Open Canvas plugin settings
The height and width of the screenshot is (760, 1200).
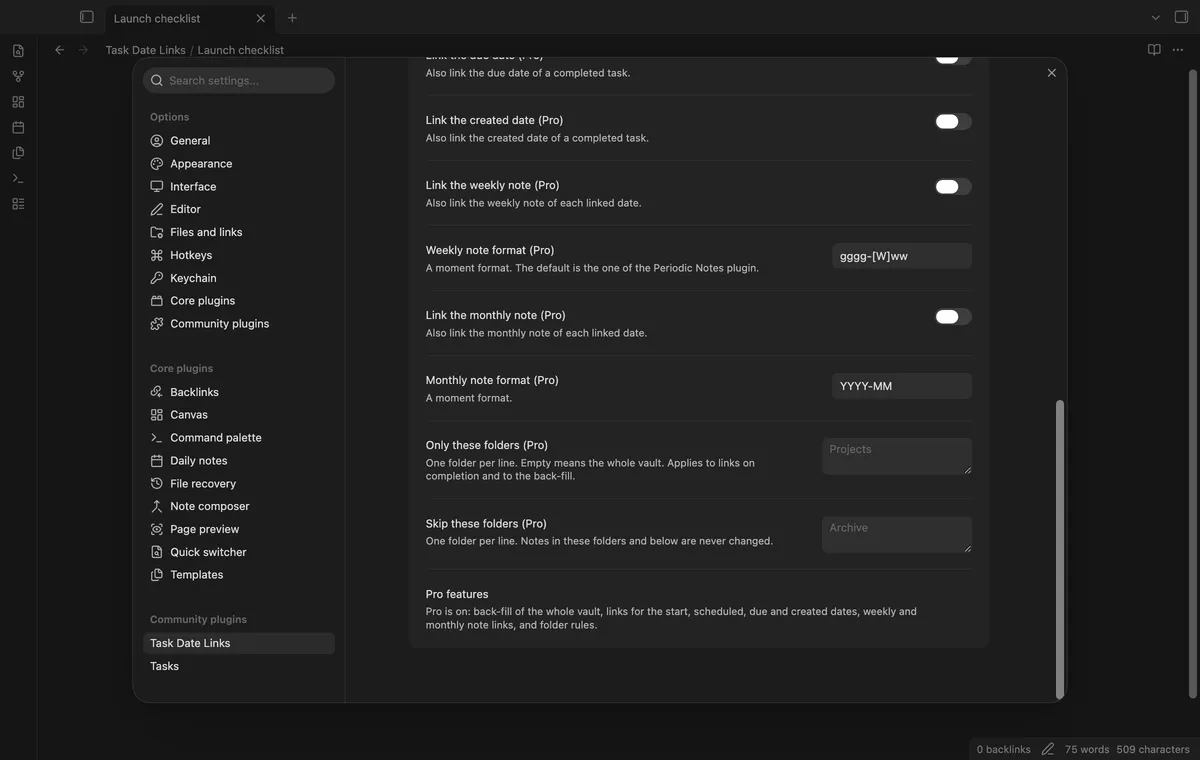[239, 415]
